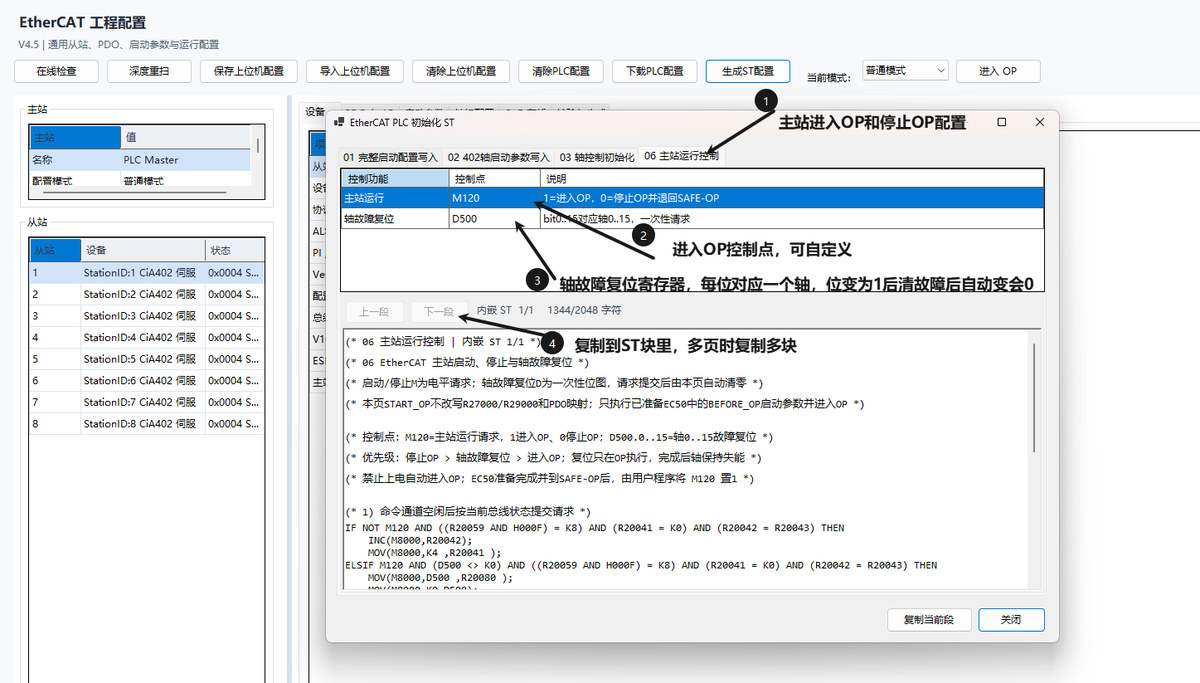This screenshot has width=1200, height=683.
Task: Close the EtherCAT PLC 初始化 ST dialog
Action: pos(1040,122)
